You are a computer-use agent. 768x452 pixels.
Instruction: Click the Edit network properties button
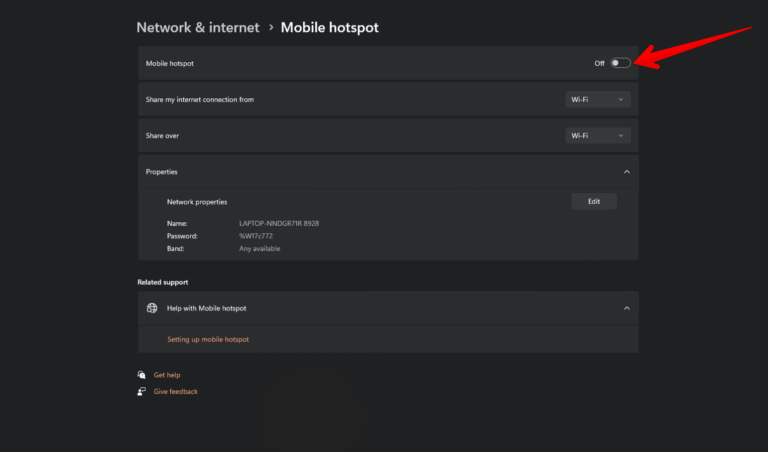(x=594, y=201)
